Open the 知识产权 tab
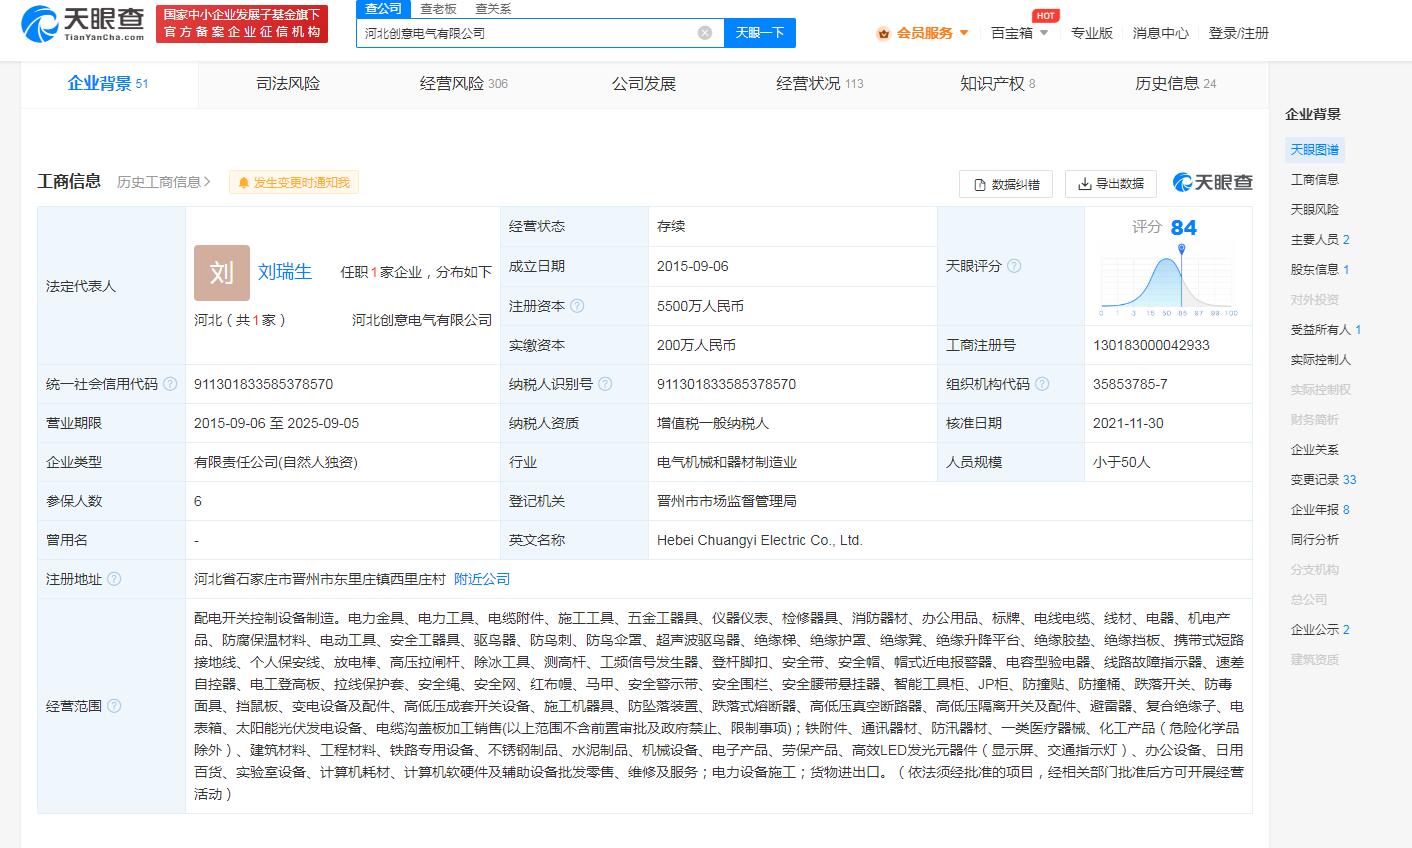The image size is (1412, 848). click(997, 84)
